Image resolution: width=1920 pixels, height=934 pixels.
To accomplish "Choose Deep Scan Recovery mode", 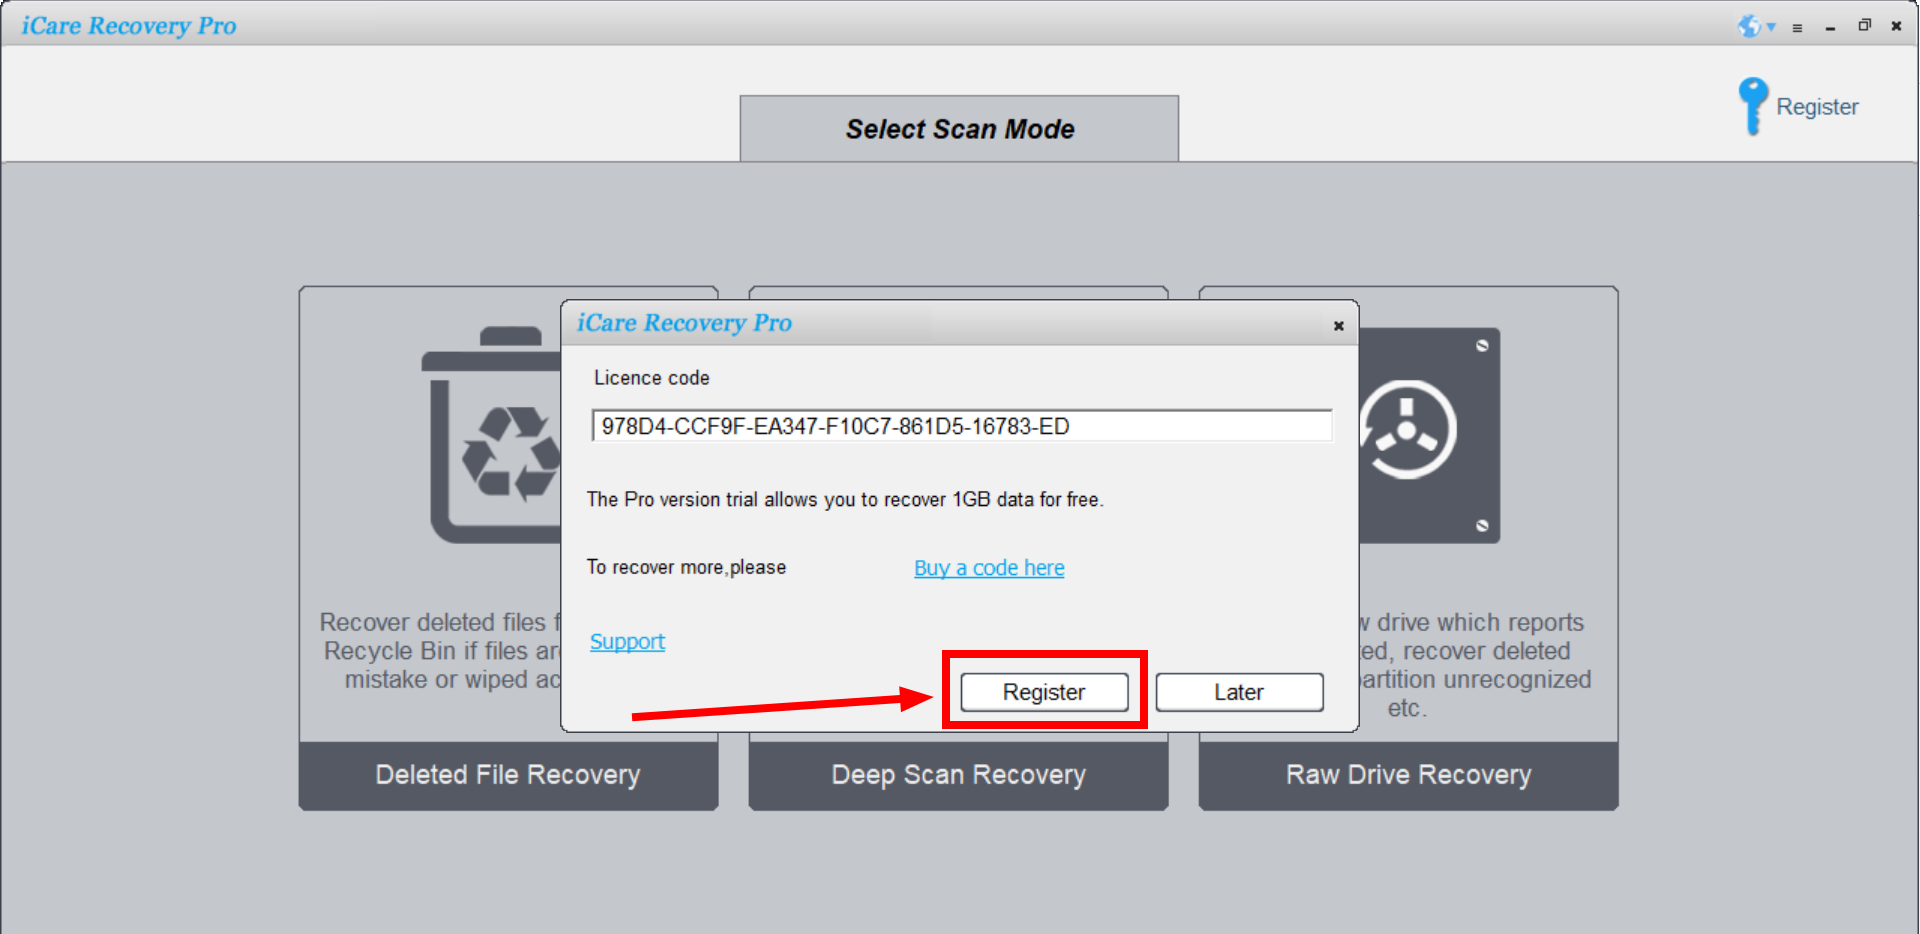I will tap(958, 775).
